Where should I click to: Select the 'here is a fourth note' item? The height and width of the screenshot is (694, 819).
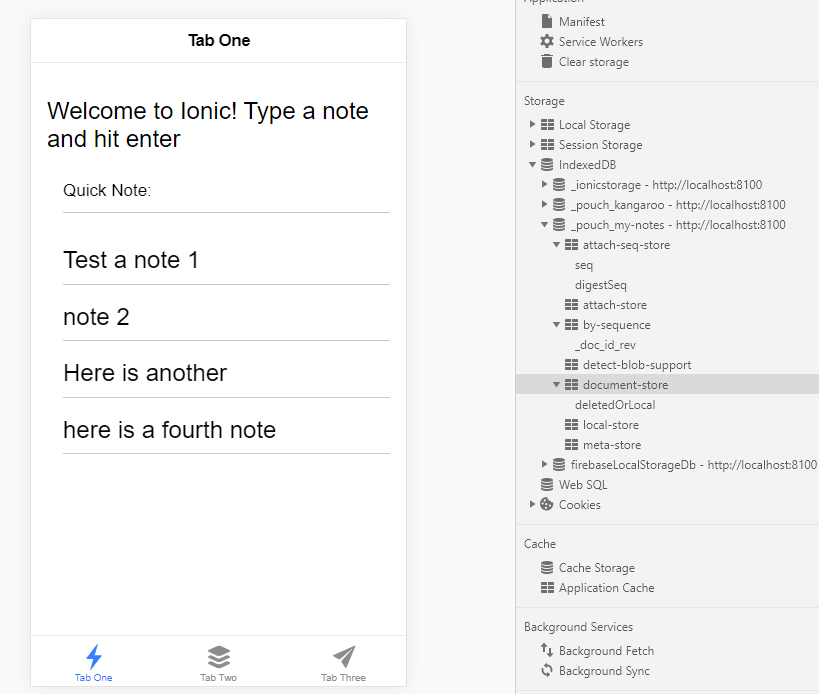tap(226, 430)
